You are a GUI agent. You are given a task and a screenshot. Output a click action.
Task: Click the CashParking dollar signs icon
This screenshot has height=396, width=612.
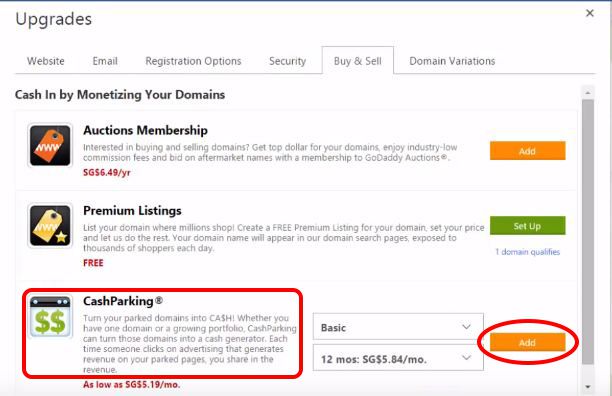(x=50, y=316)
